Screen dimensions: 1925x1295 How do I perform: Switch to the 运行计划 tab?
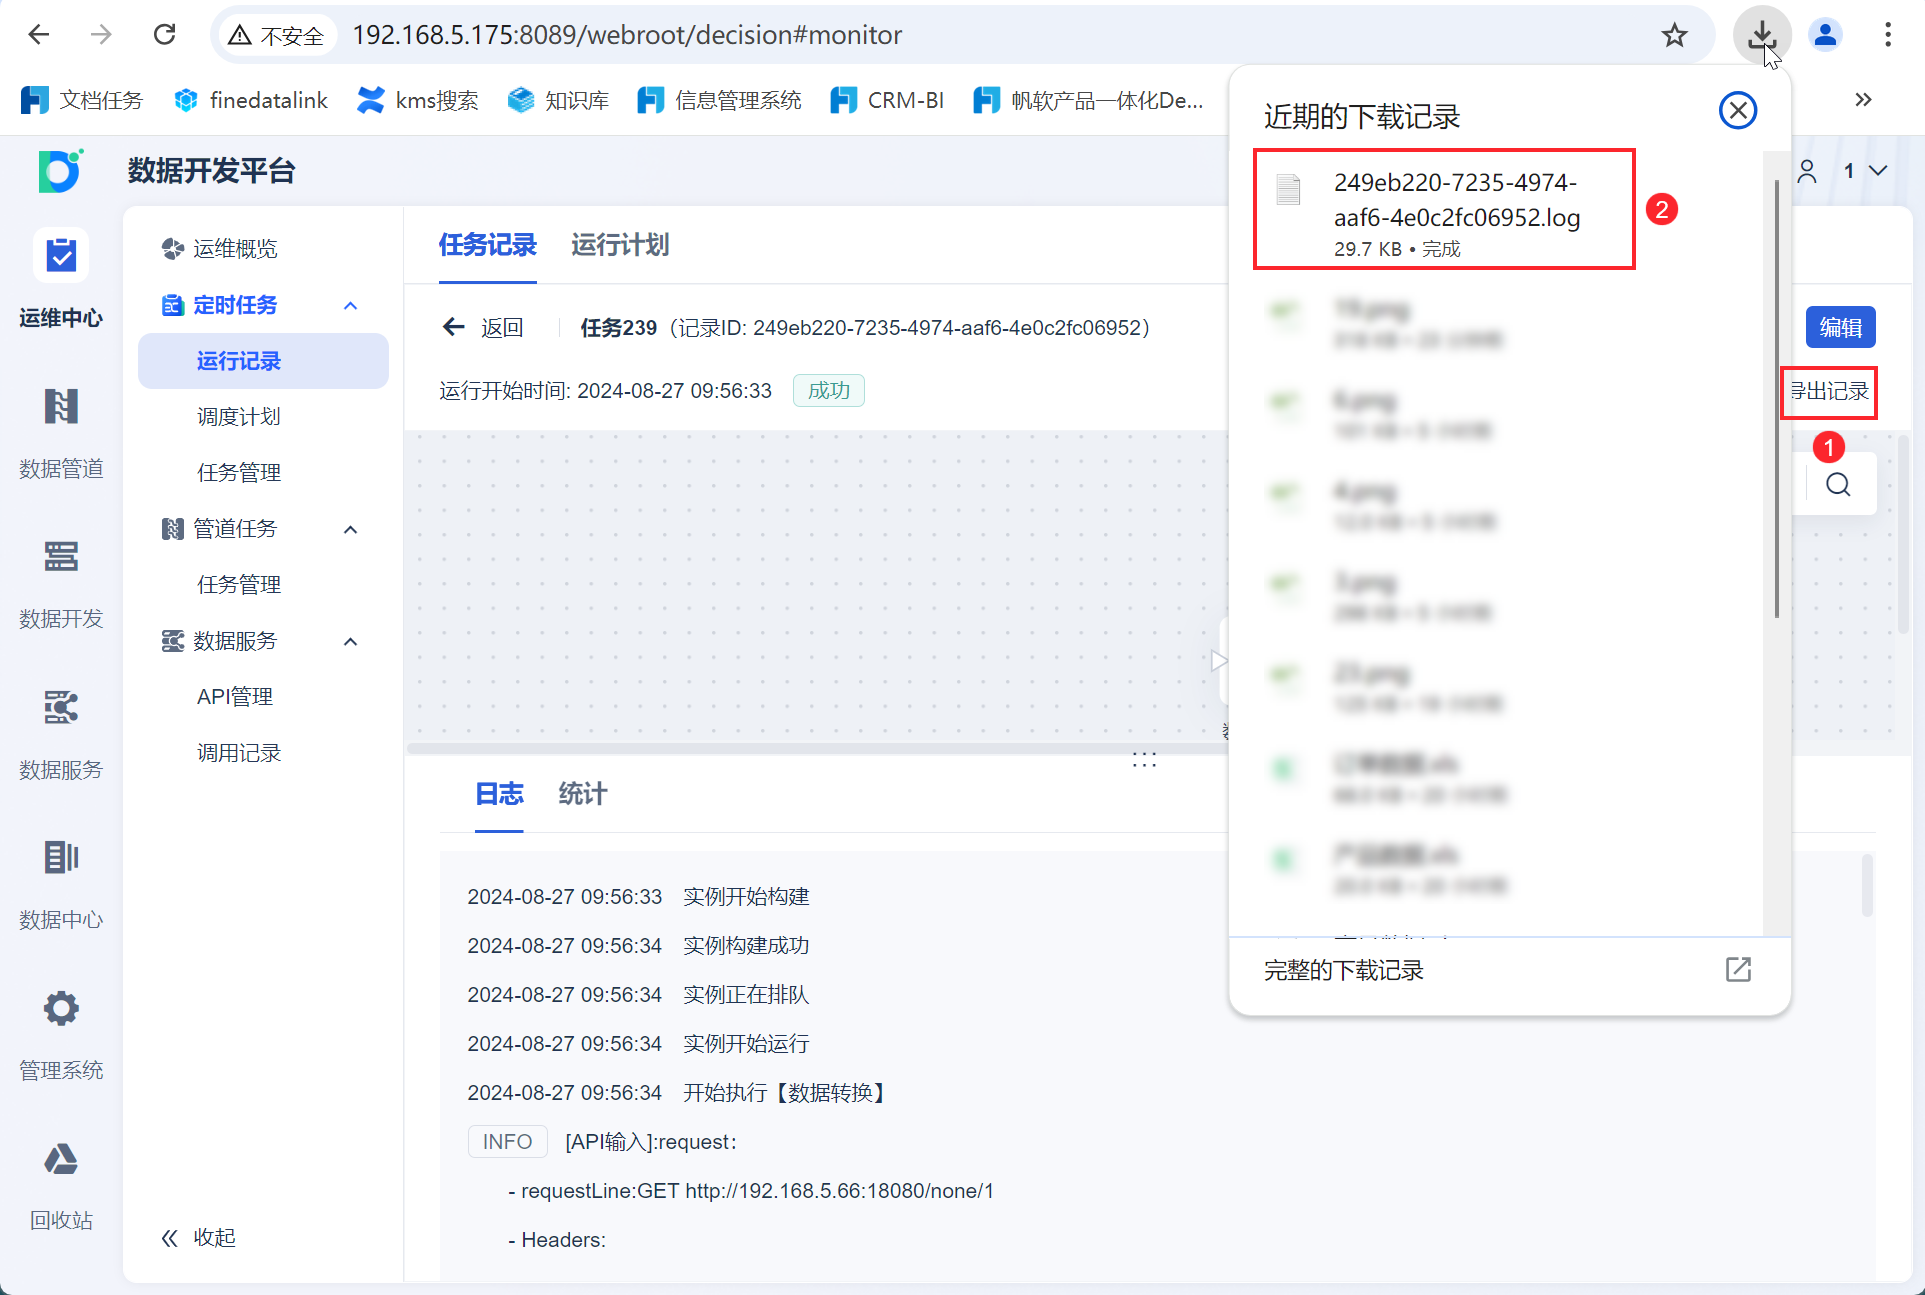pos(620,245)
